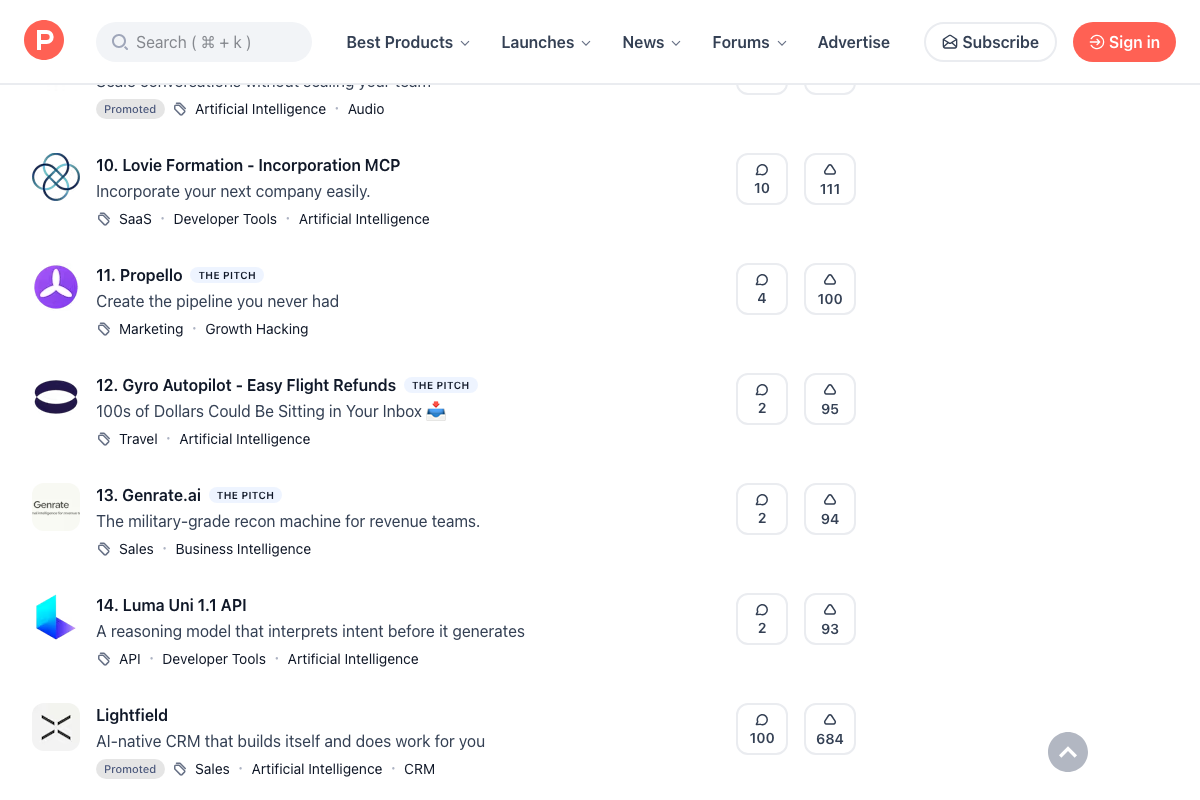
Task: Open the Product Hunt home logo
Action: tap(44, 41)
